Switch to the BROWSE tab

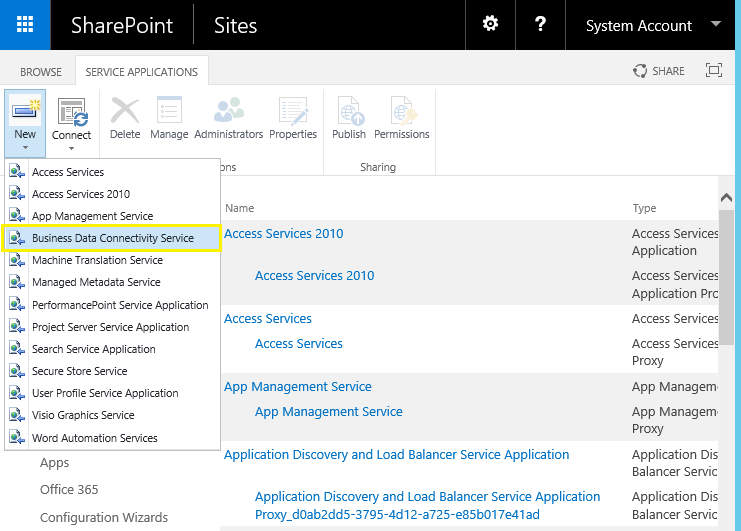coord(41,72)
